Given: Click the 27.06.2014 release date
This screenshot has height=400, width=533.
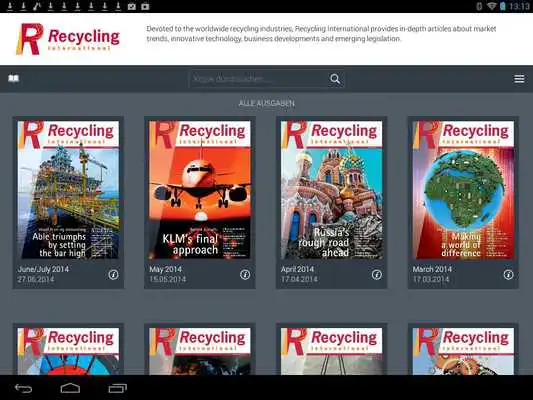Looking at the screenshot, I should click(36, 279).
